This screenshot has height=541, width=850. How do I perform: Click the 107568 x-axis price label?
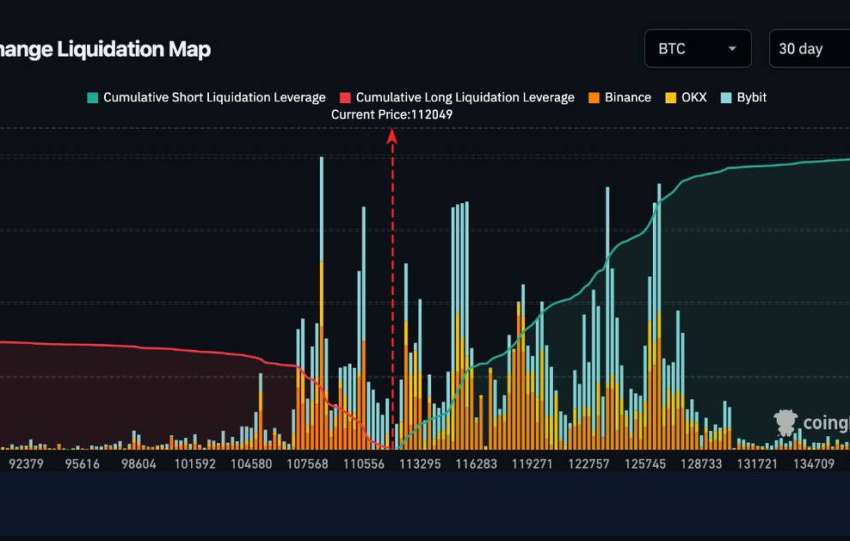coord(308,463)
